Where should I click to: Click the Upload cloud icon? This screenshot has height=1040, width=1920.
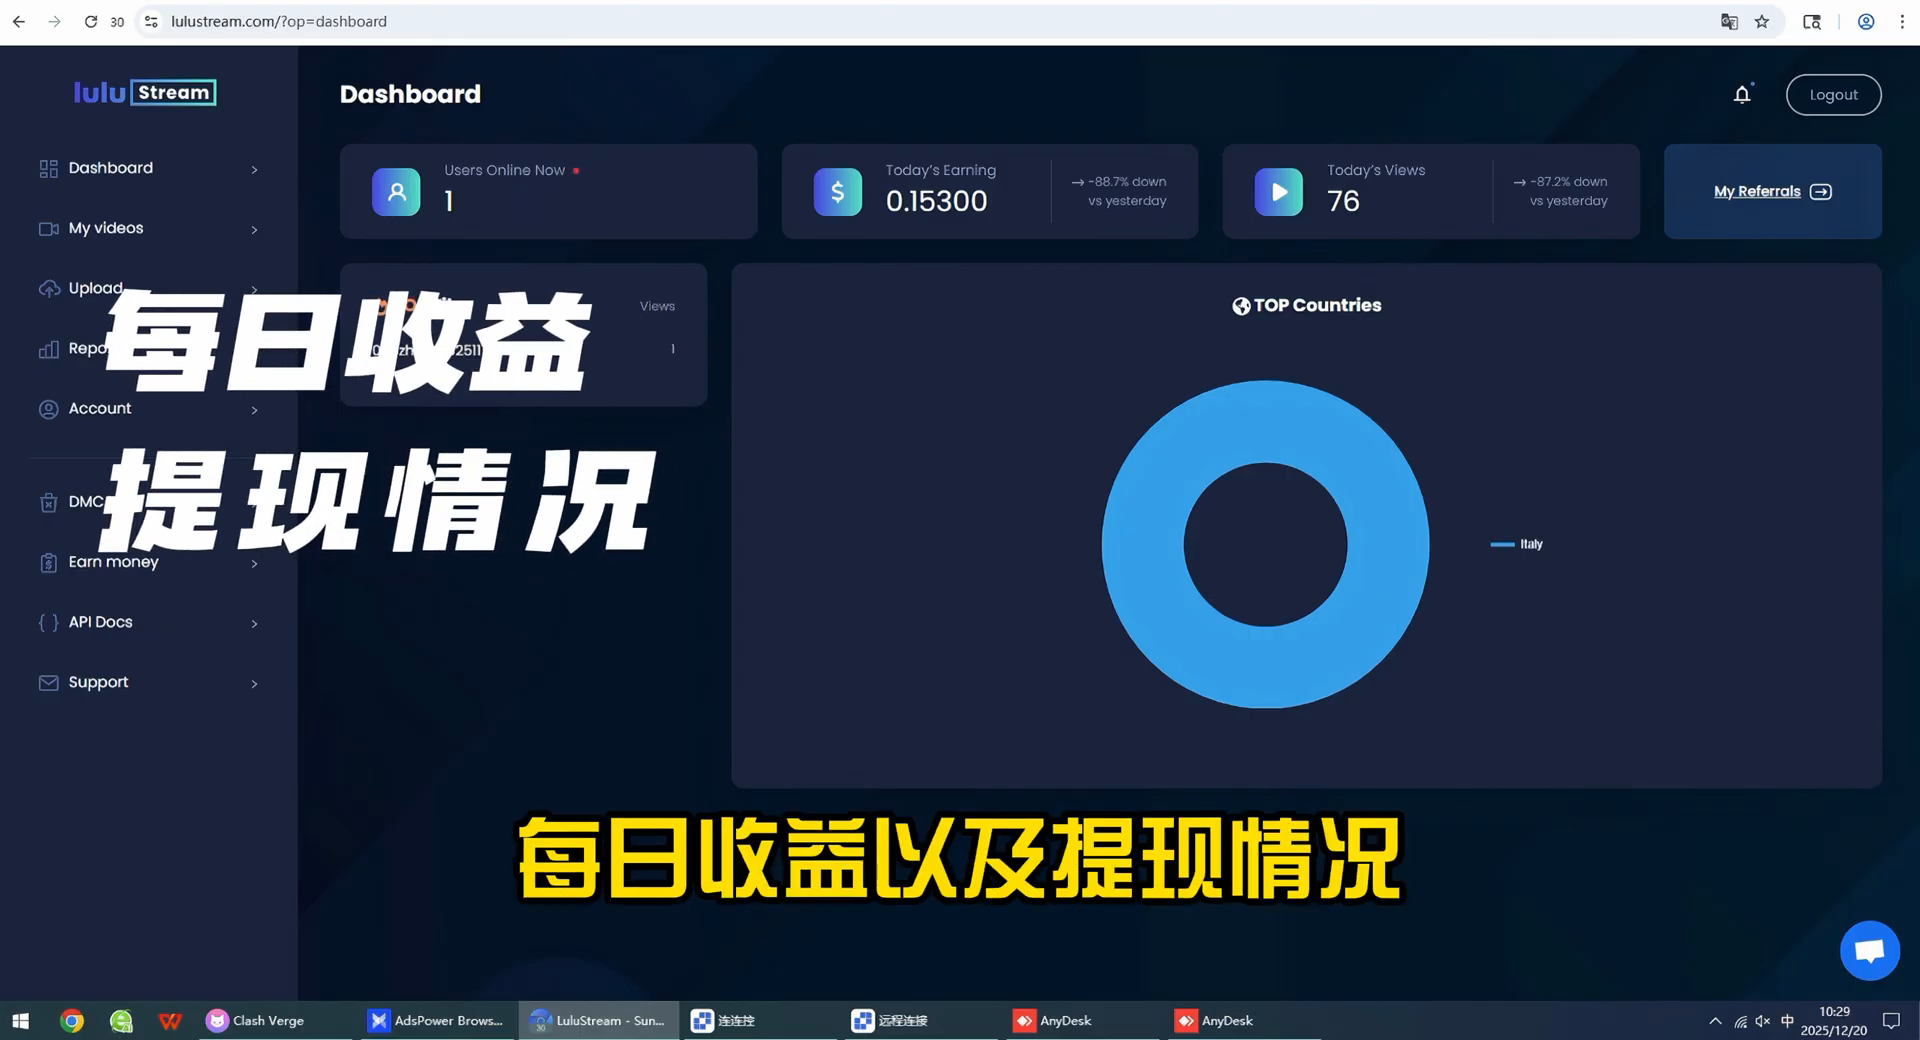tap(48, 288)
